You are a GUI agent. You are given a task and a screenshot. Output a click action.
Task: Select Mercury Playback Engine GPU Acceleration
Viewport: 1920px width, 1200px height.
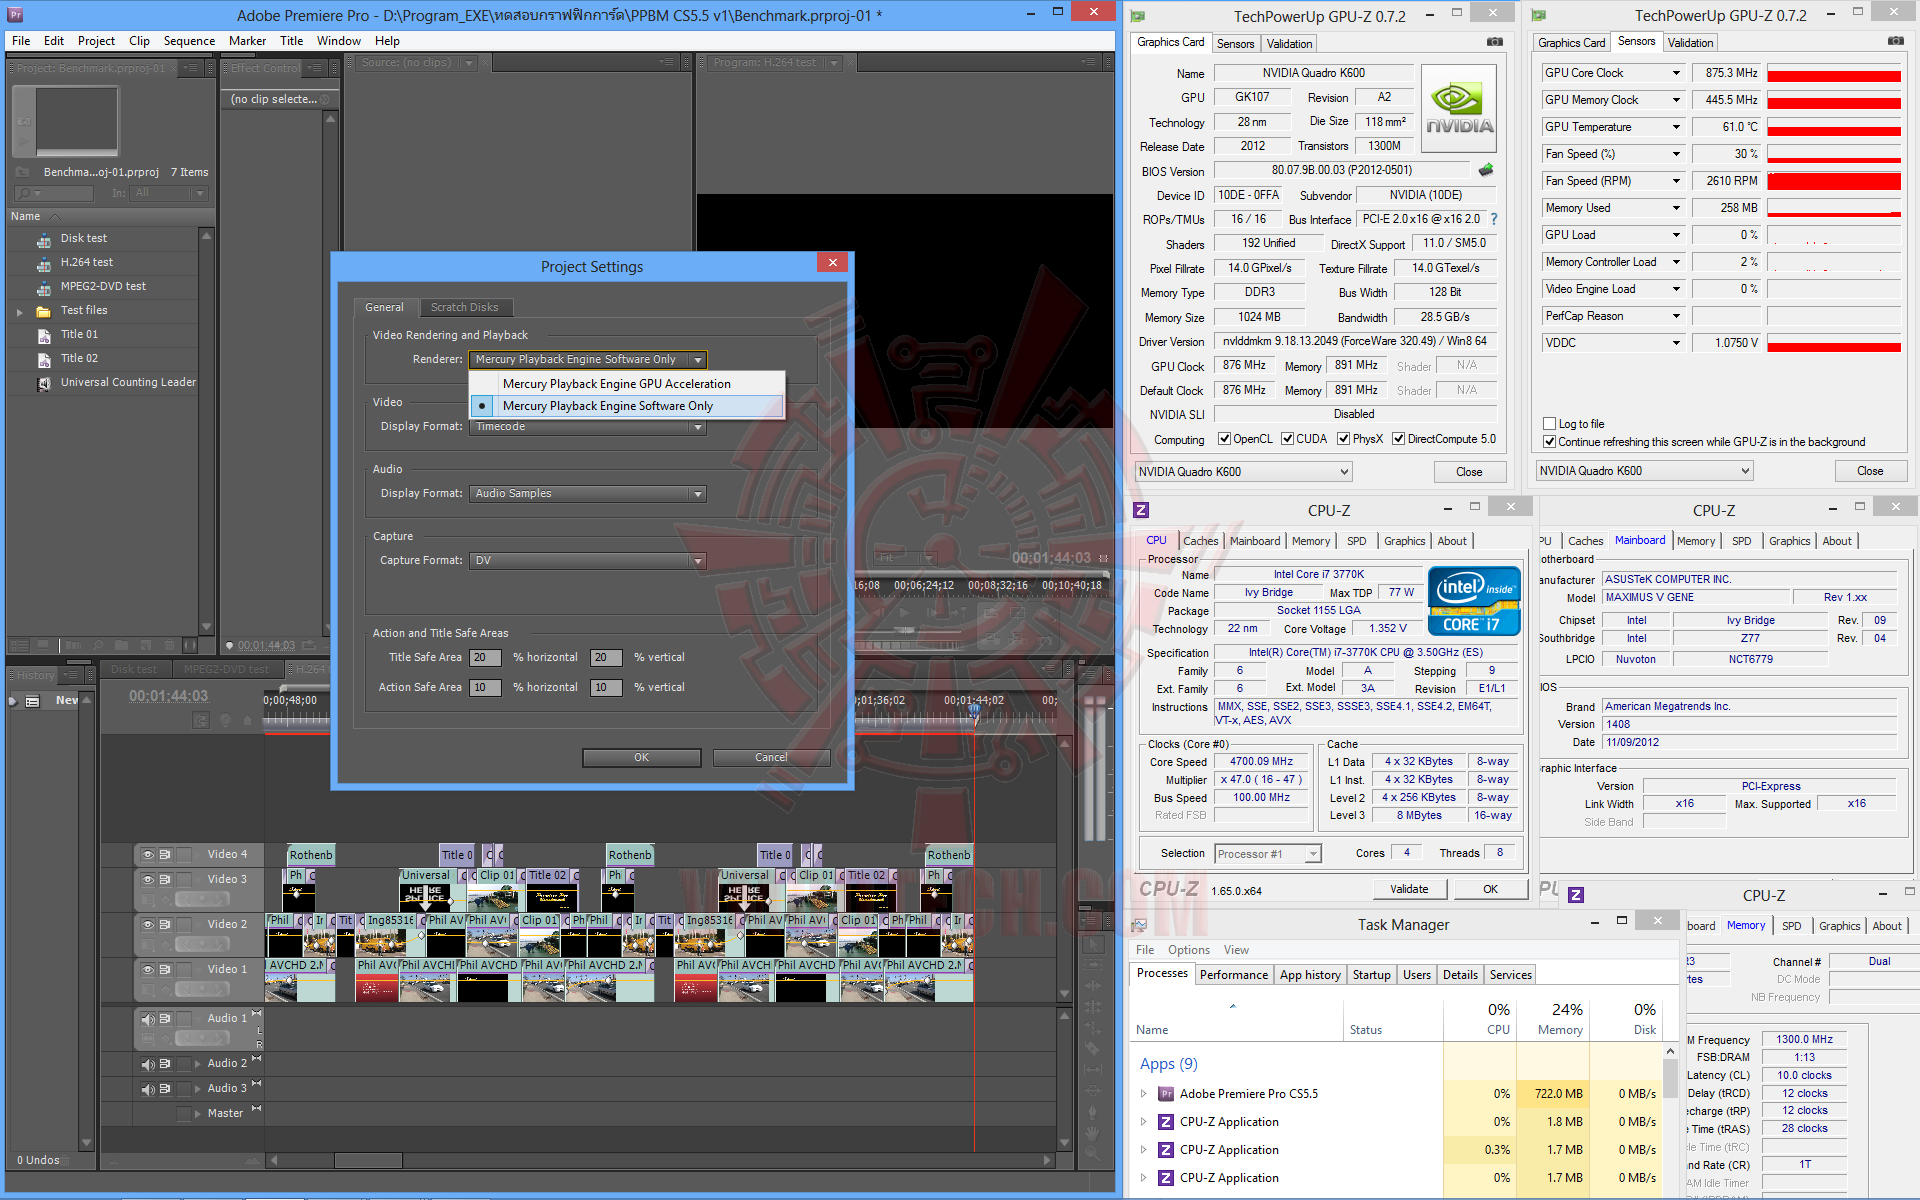point(616,384)
